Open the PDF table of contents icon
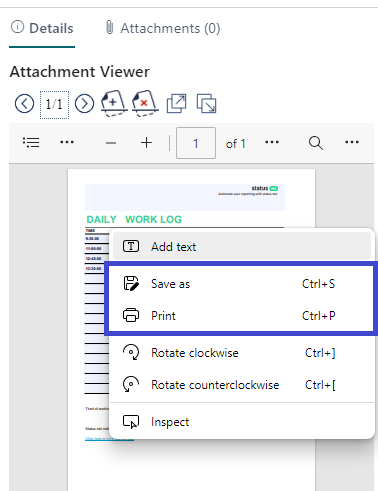 tap(31, 143)
